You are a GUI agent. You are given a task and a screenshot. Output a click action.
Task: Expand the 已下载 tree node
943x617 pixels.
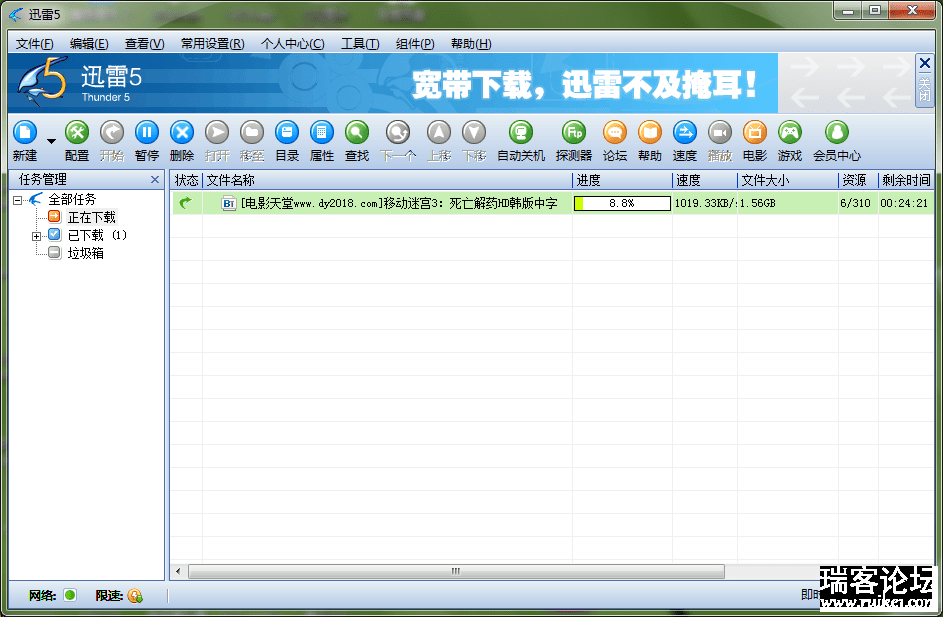coord(36,236)
